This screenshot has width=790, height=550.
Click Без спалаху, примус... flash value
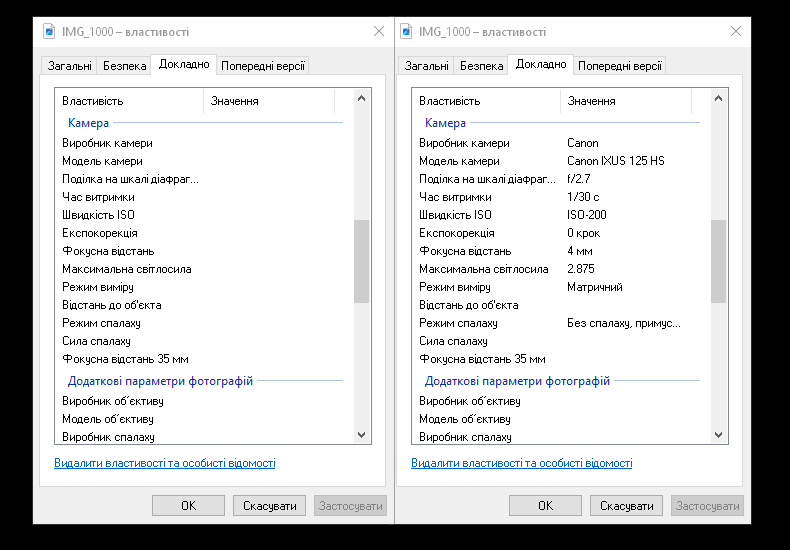click(x=624, y=323)
